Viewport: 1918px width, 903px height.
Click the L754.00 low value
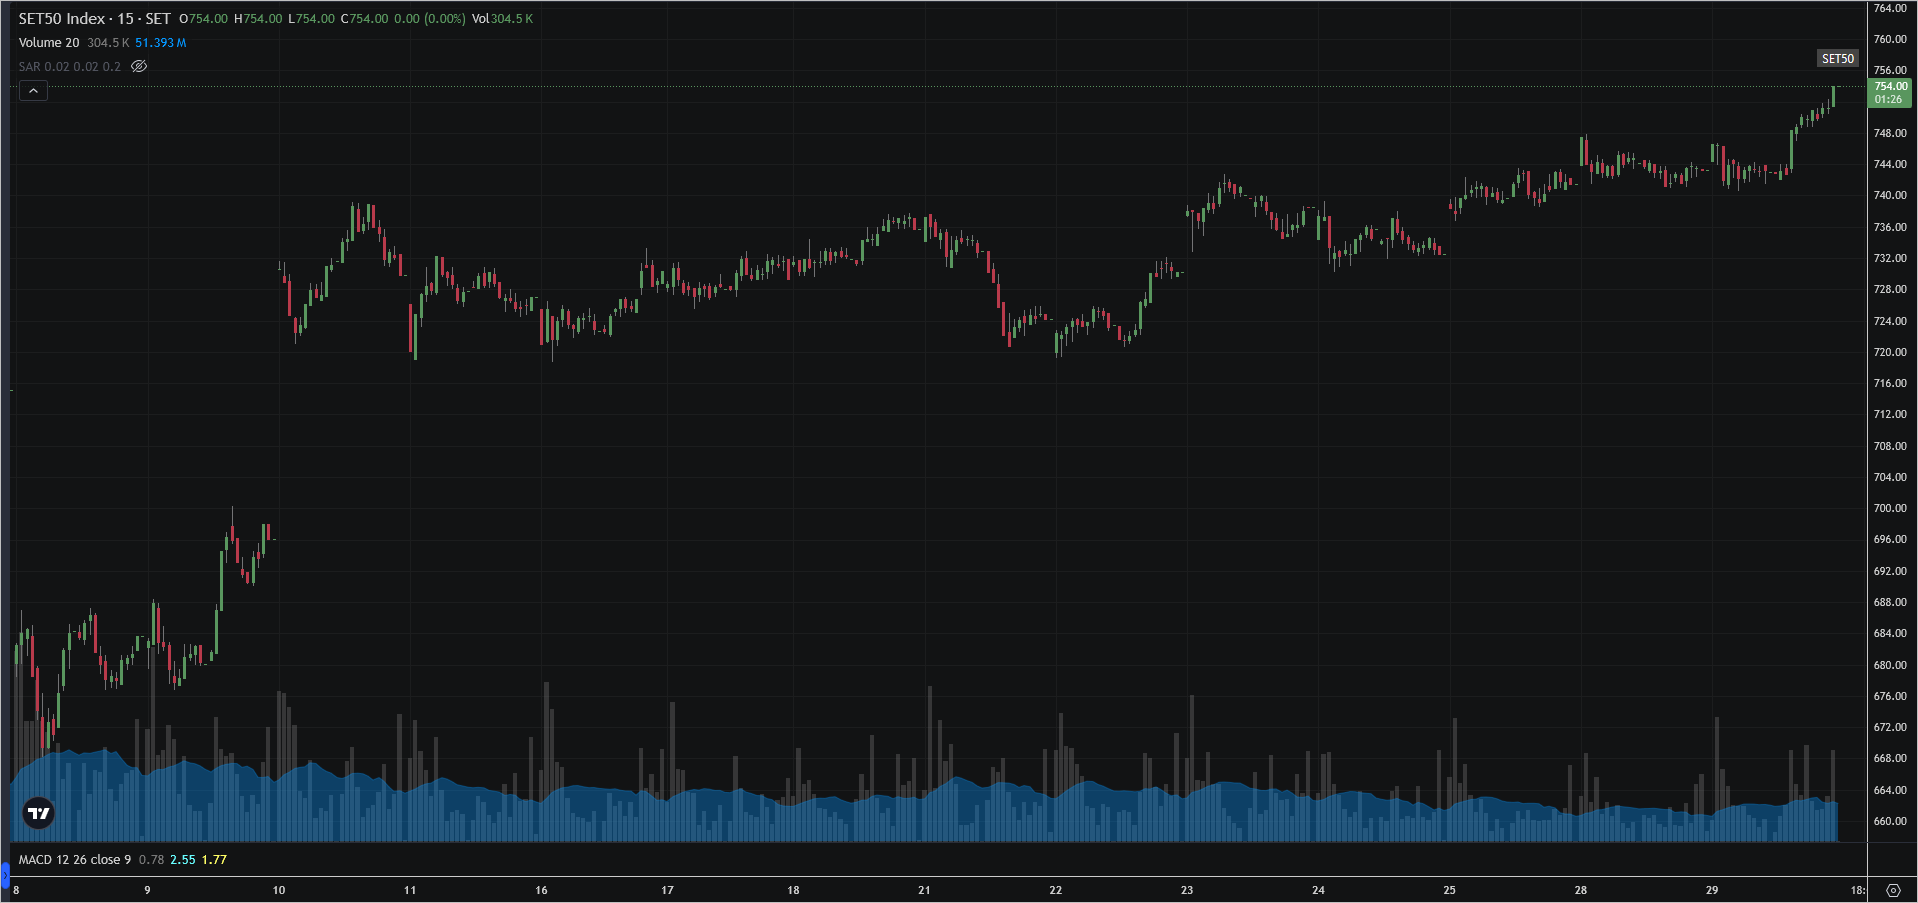[311, 19]
